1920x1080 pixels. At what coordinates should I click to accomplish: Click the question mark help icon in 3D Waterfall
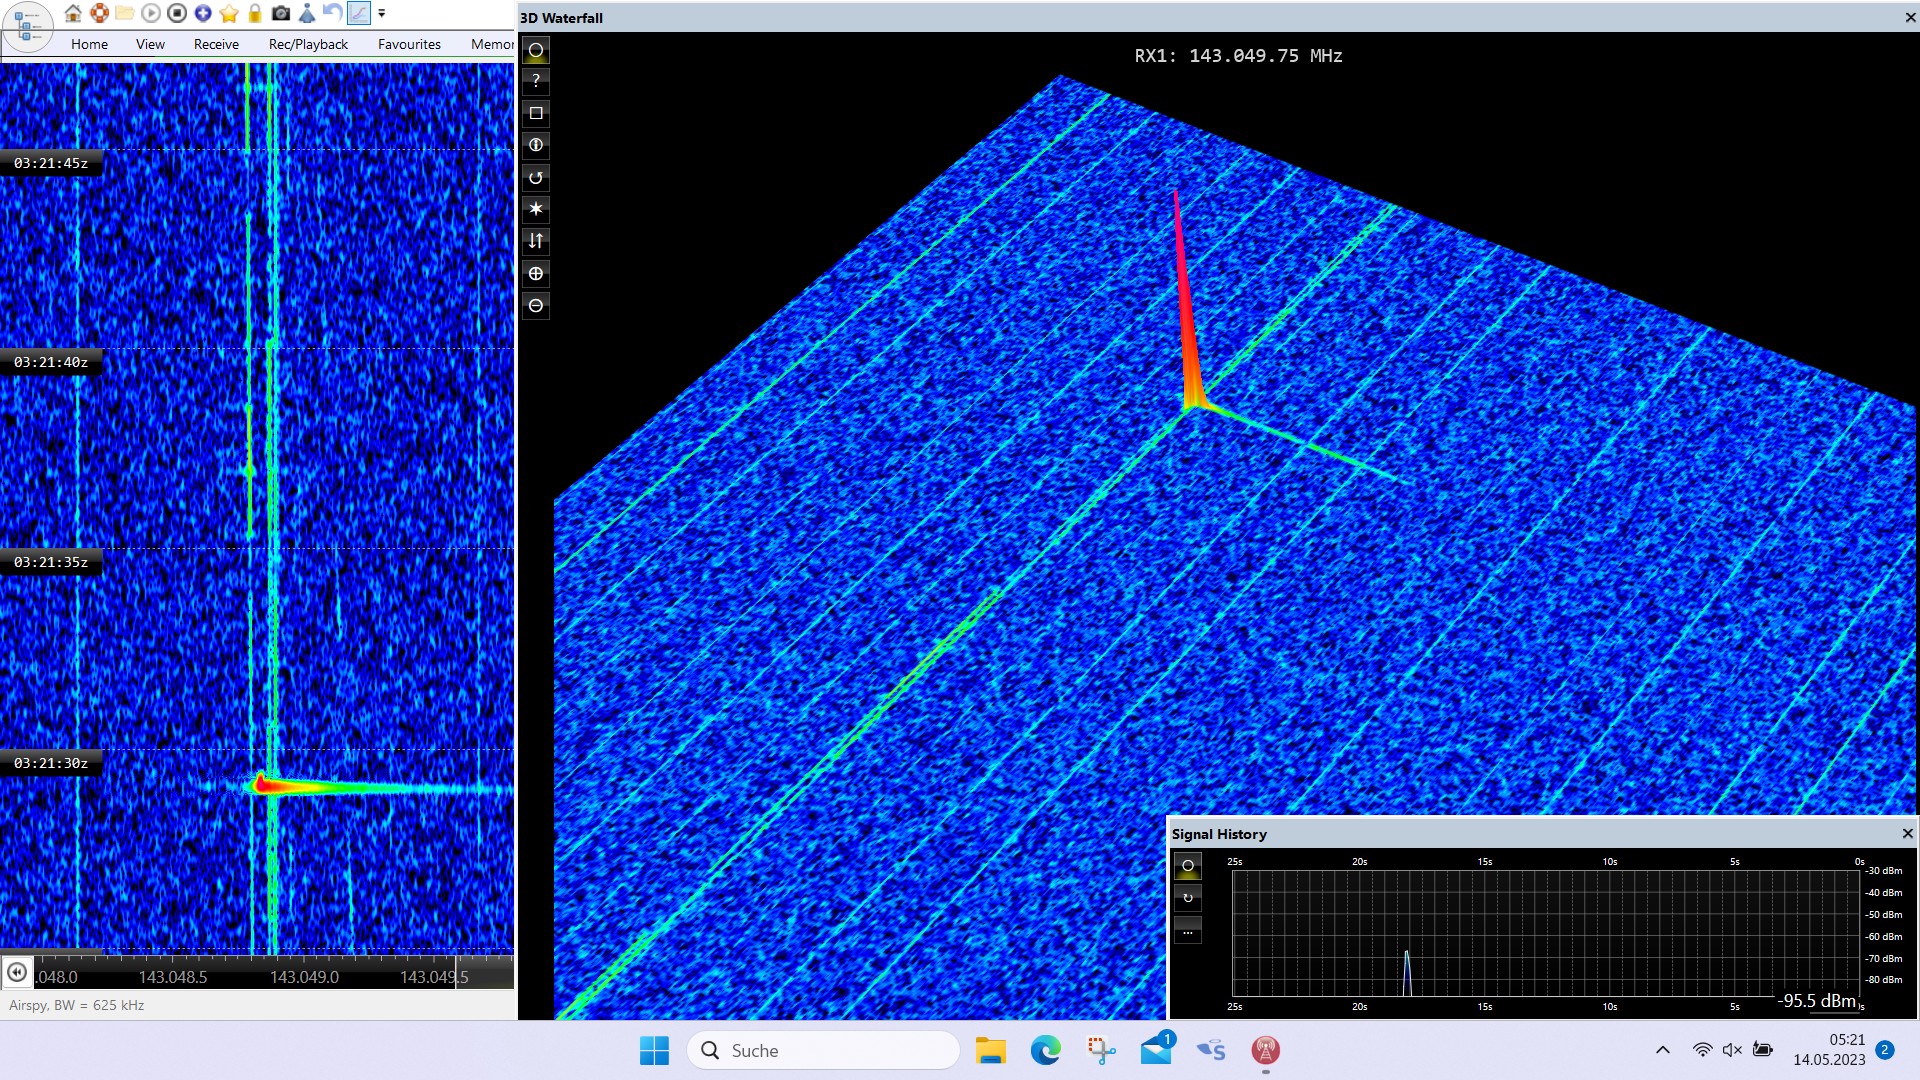coord(536,81)
